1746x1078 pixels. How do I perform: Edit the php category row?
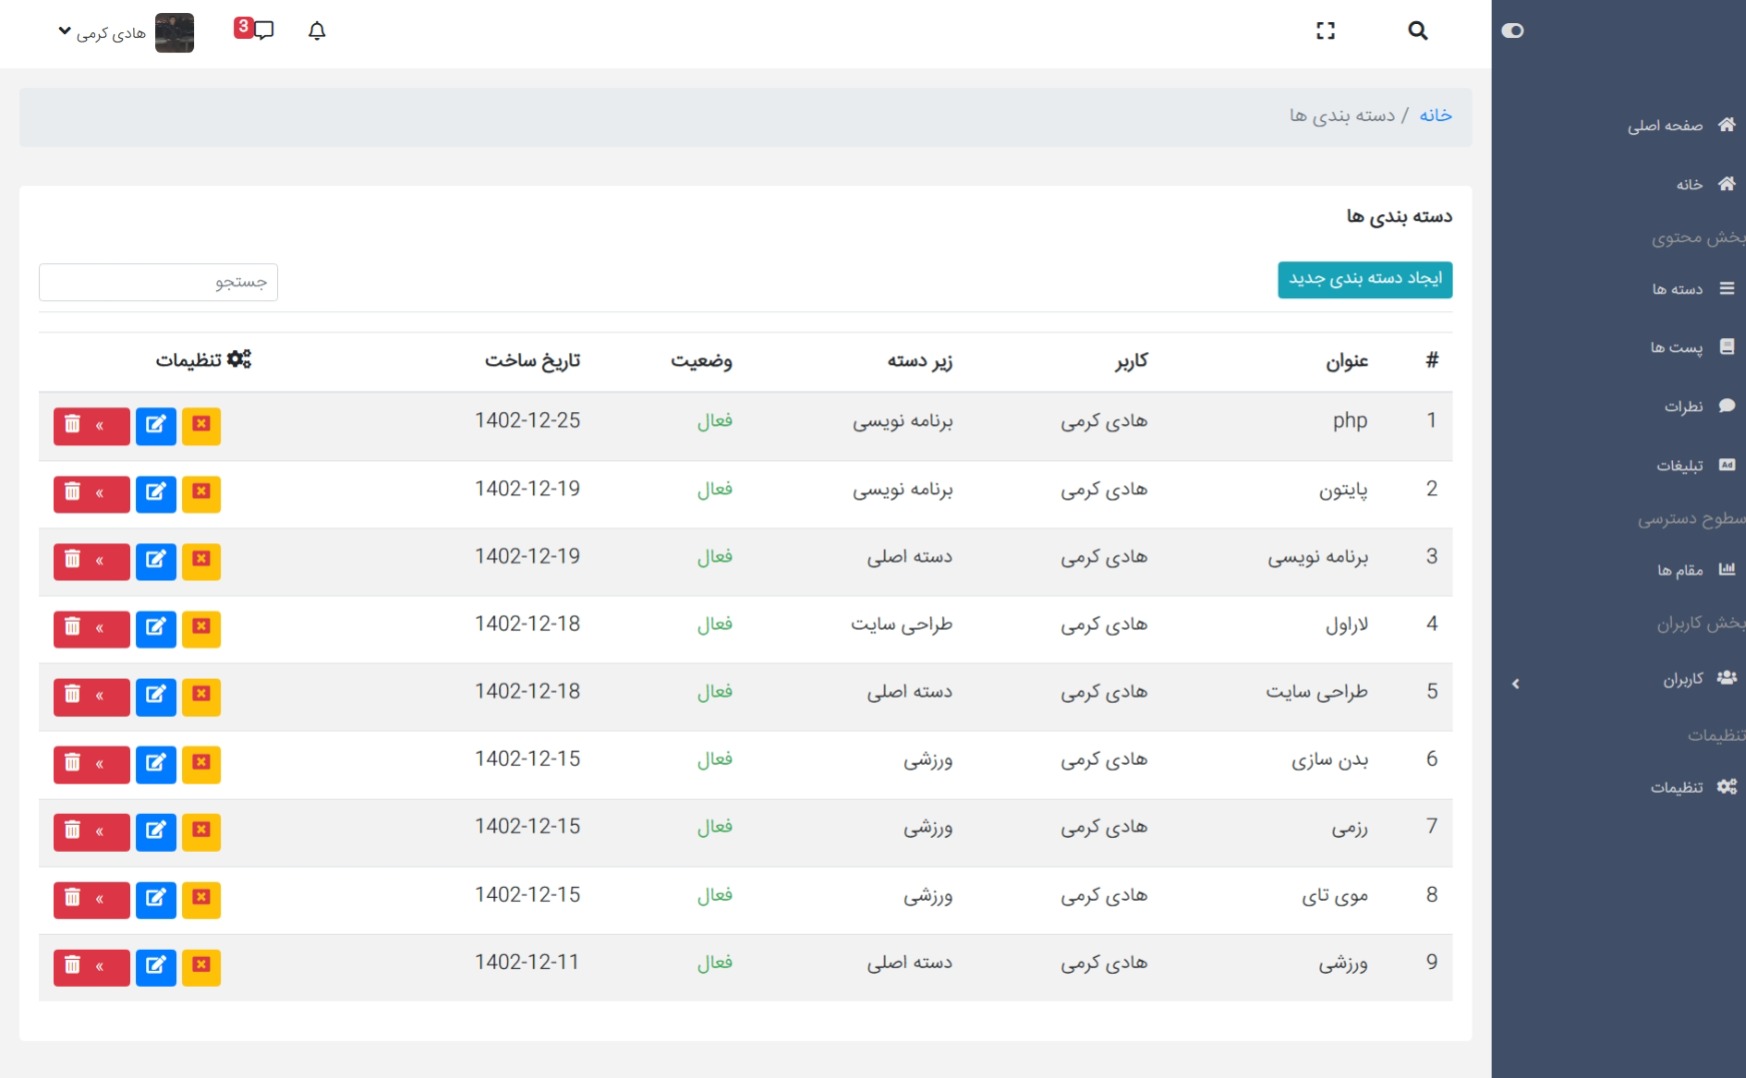click(x=155, y=425)
